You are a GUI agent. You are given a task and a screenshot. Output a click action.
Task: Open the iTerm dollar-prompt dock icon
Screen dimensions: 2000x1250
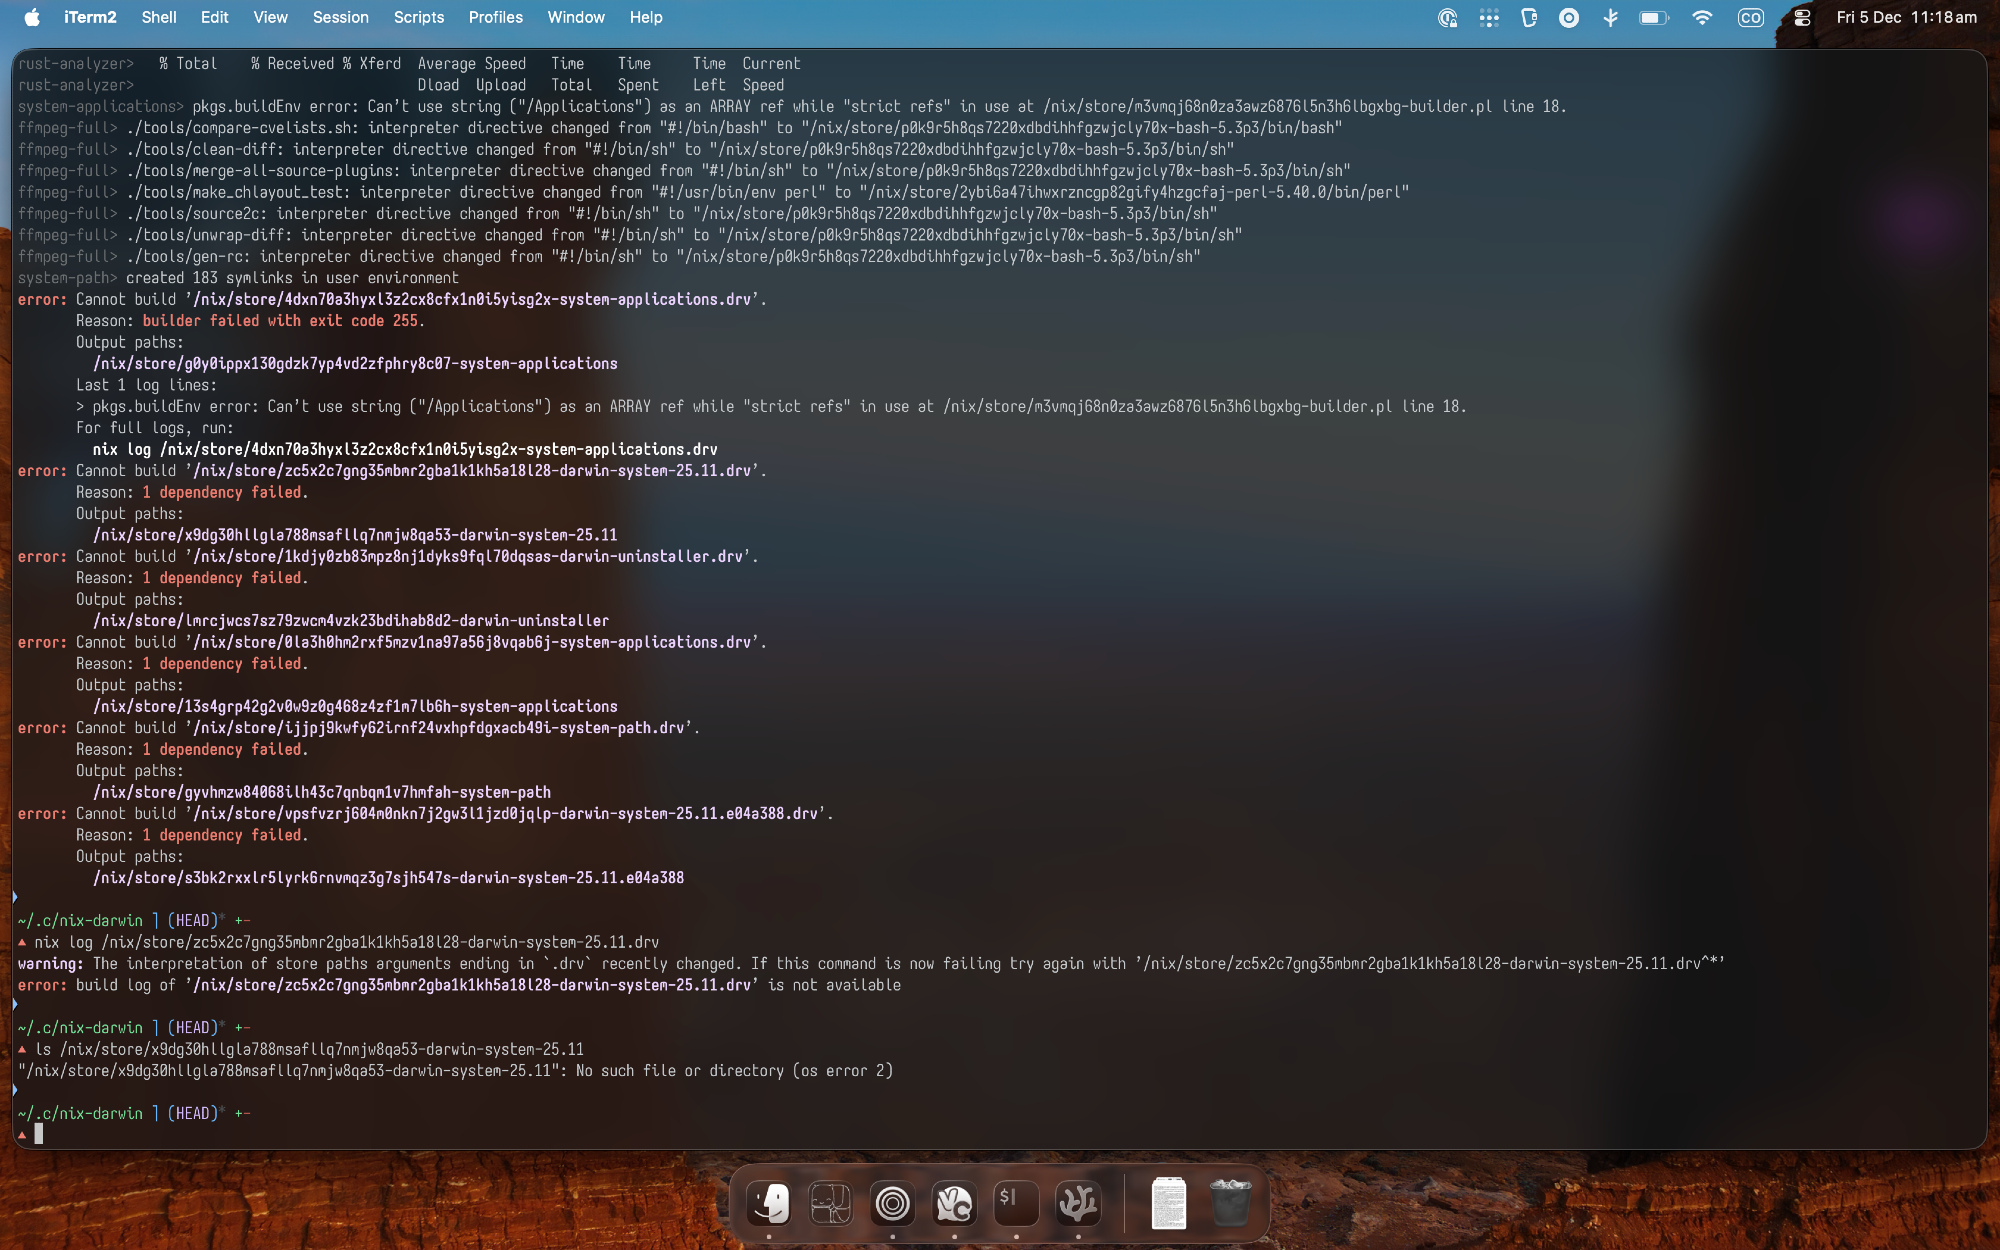point(1016,1203)
